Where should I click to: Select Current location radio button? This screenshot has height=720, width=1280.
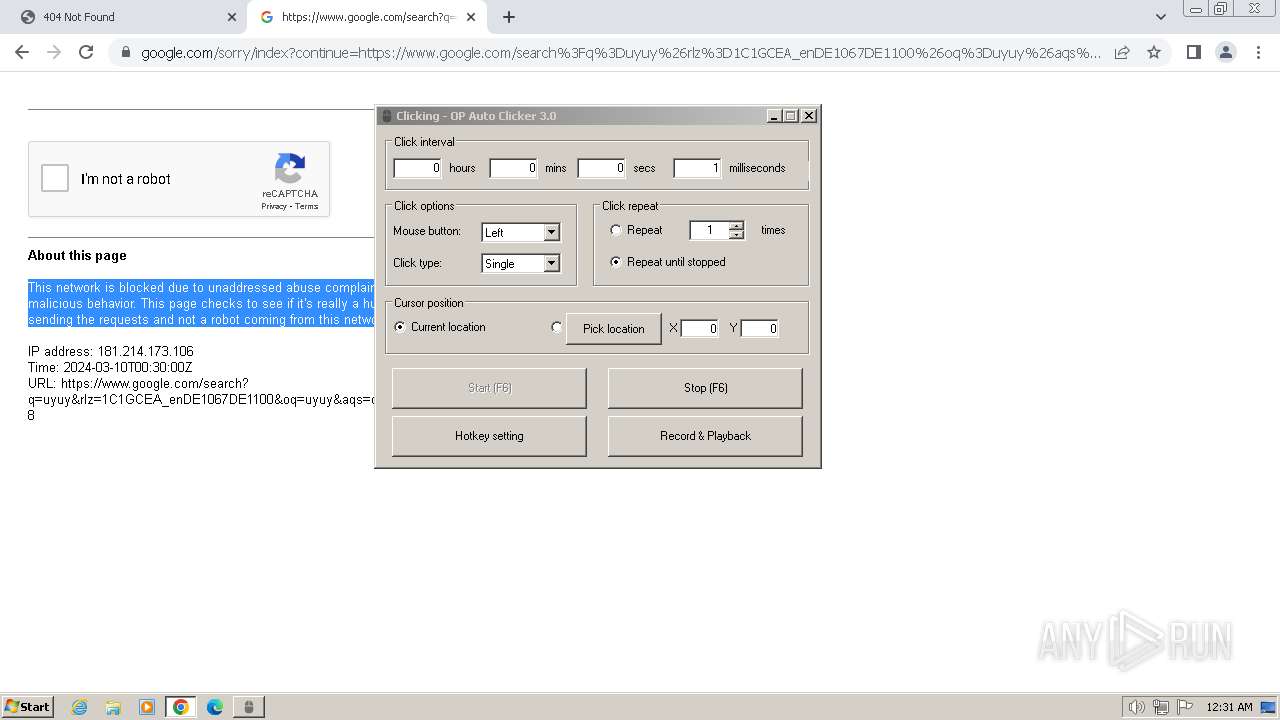(x=400, y=327)
